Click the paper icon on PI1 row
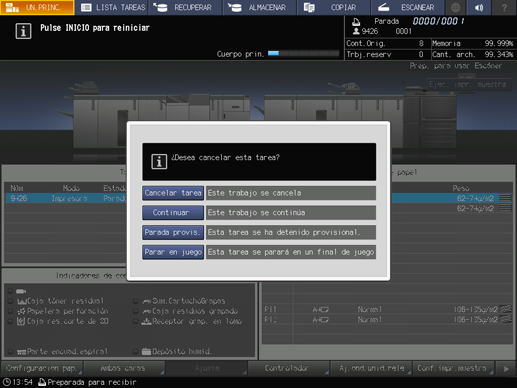 tap(505, 309)
